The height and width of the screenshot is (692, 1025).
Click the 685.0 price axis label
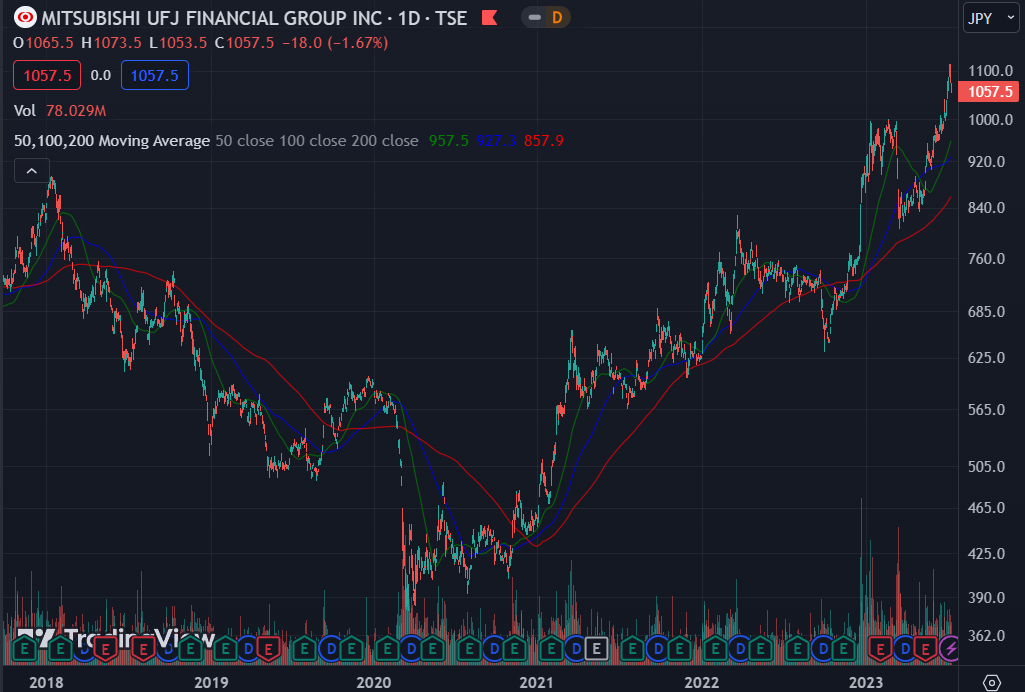pyautogui.click(x=986, y=312)
